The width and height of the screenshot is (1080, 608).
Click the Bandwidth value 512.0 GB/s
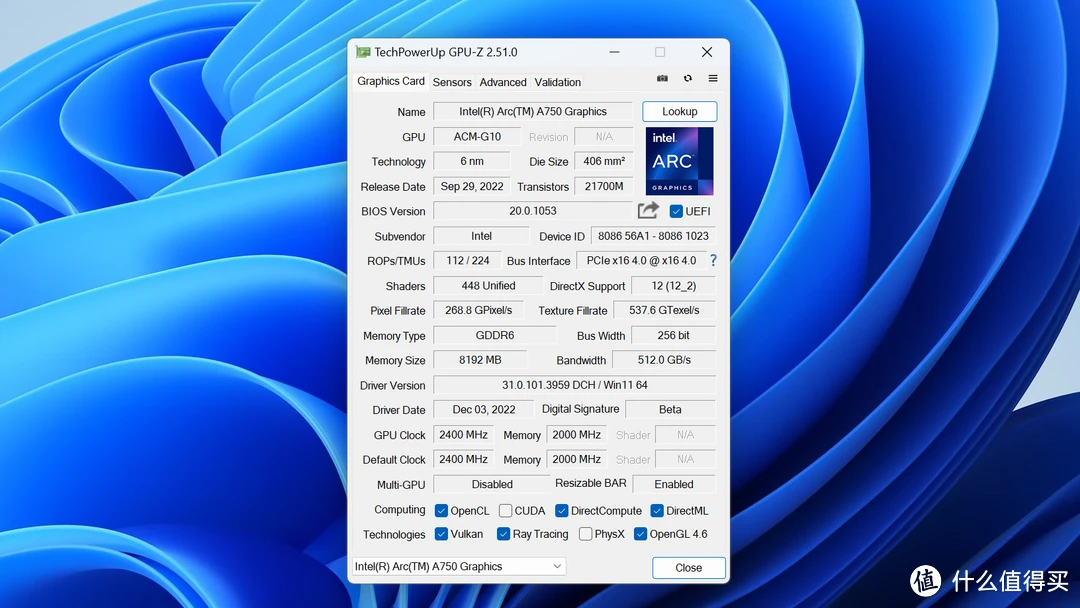[664, 360]
